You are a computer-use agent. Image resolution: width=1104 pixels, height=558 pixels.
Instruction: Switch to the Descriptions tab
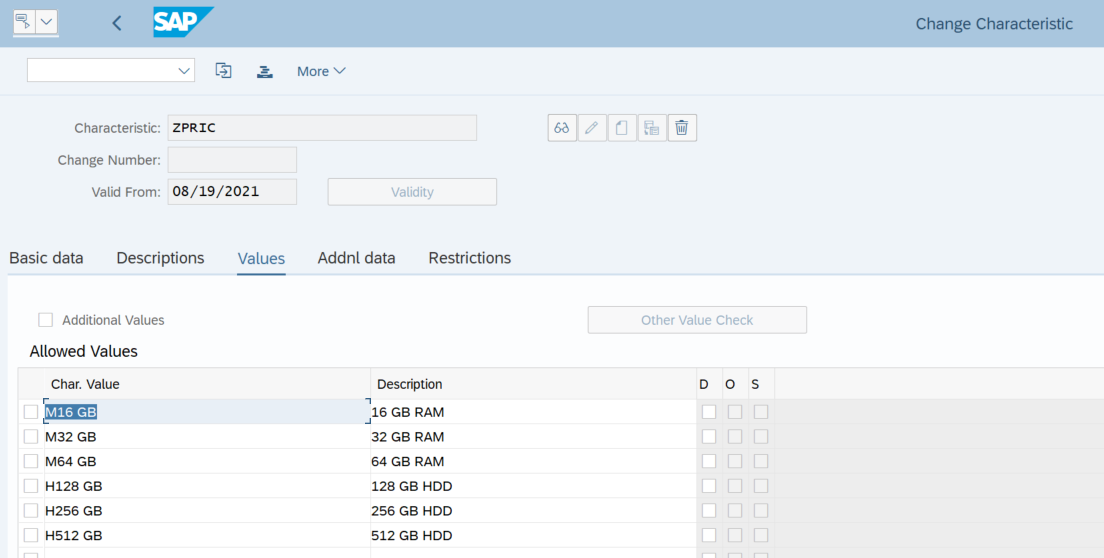(161, 258)
